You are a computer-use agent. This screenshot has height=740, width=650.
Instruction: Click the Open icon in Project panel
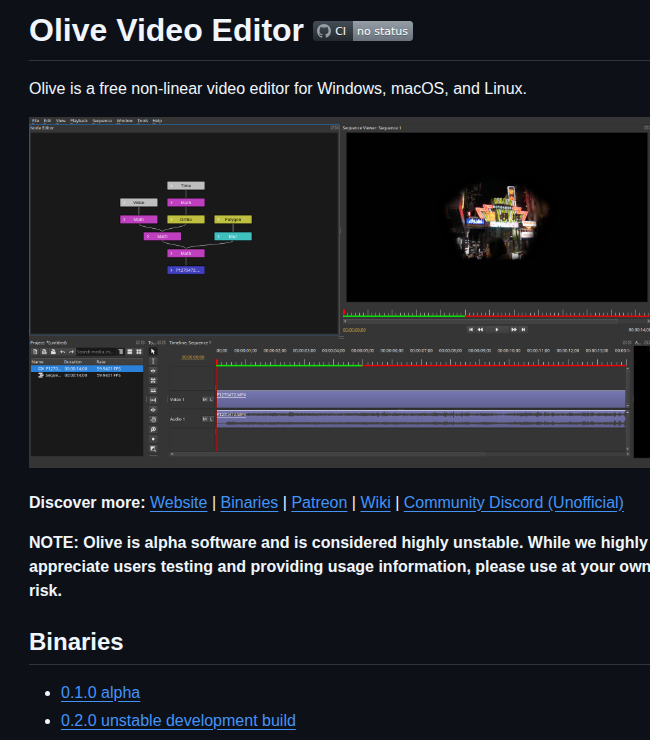click(x=44, y=352)
